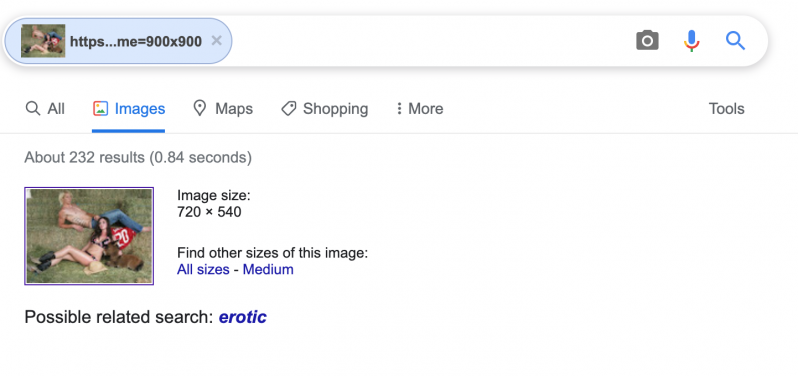Click the camera search-by-image icon
798x376 pixels.
647,40
